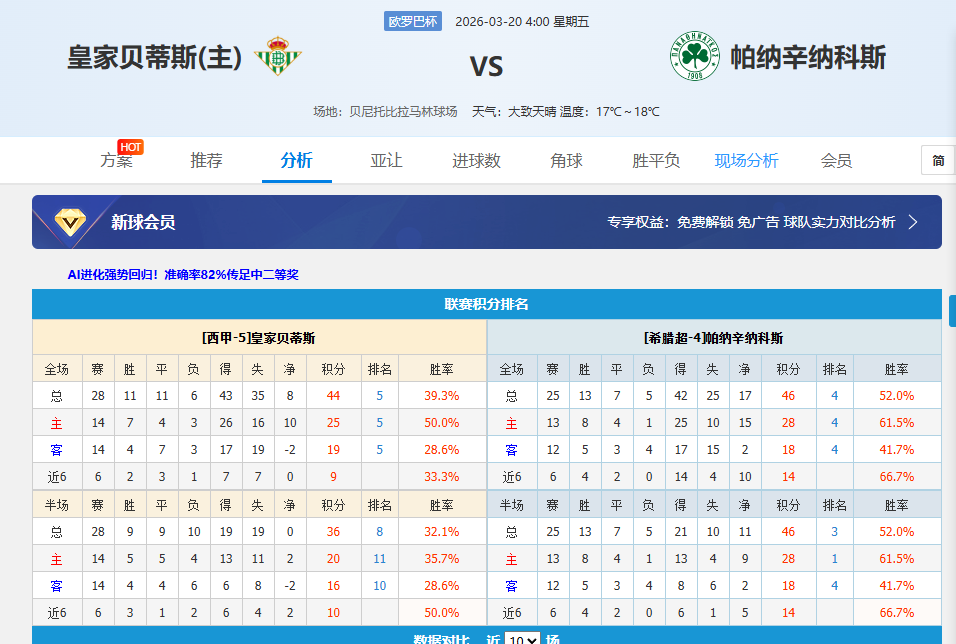Image resolution: width=956 pixels, height=644 pixels.
Task: Click the VIP diamond icon in banner
Action: (71, 222)
